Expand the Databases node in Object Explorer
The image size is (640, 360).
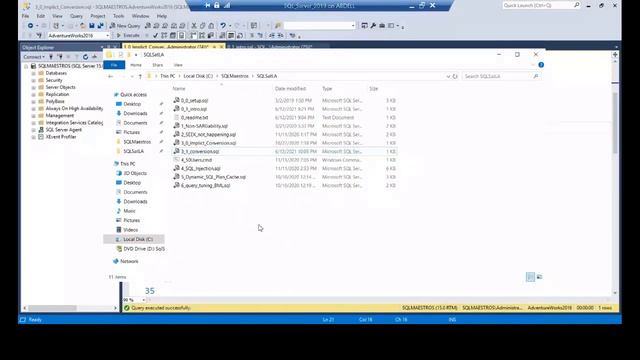33,73
